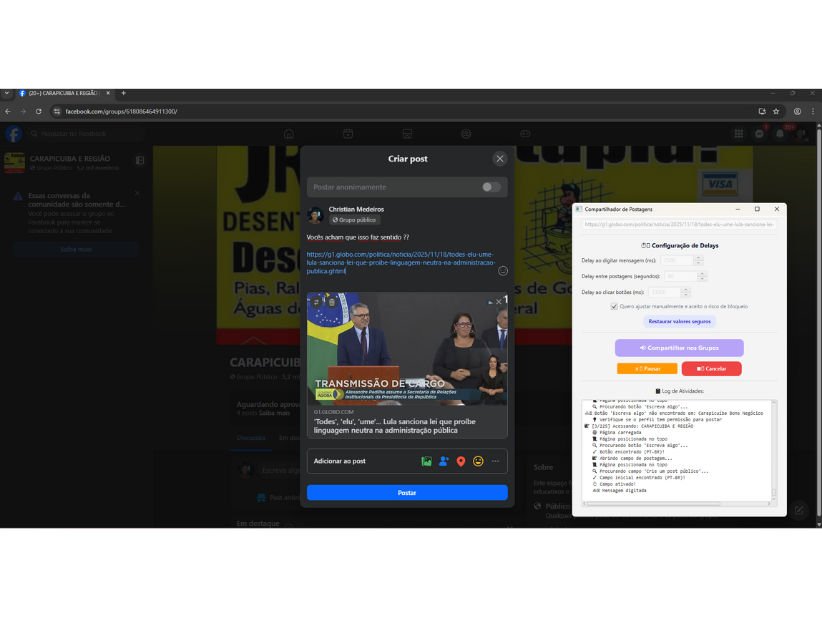
Task: Open emoji picker in post text area
Action: [502, 271]
